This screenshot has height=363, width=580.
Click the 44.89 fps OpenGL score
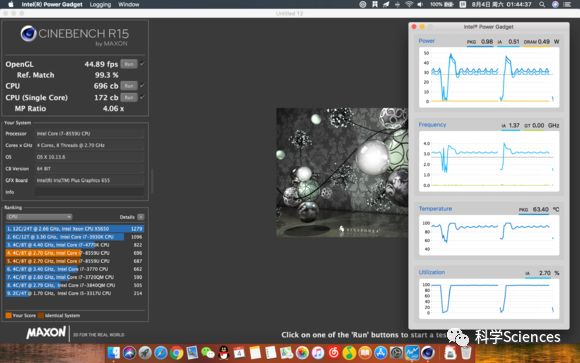point(101,64)
